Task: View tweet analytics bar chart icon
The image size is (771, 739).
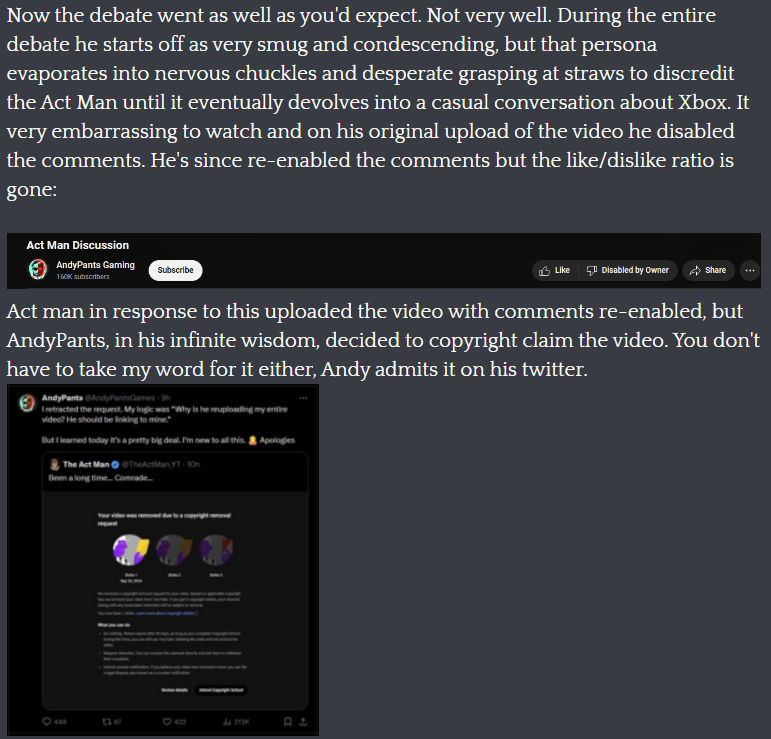Action: pyautogui.click(x=227, y=721)
